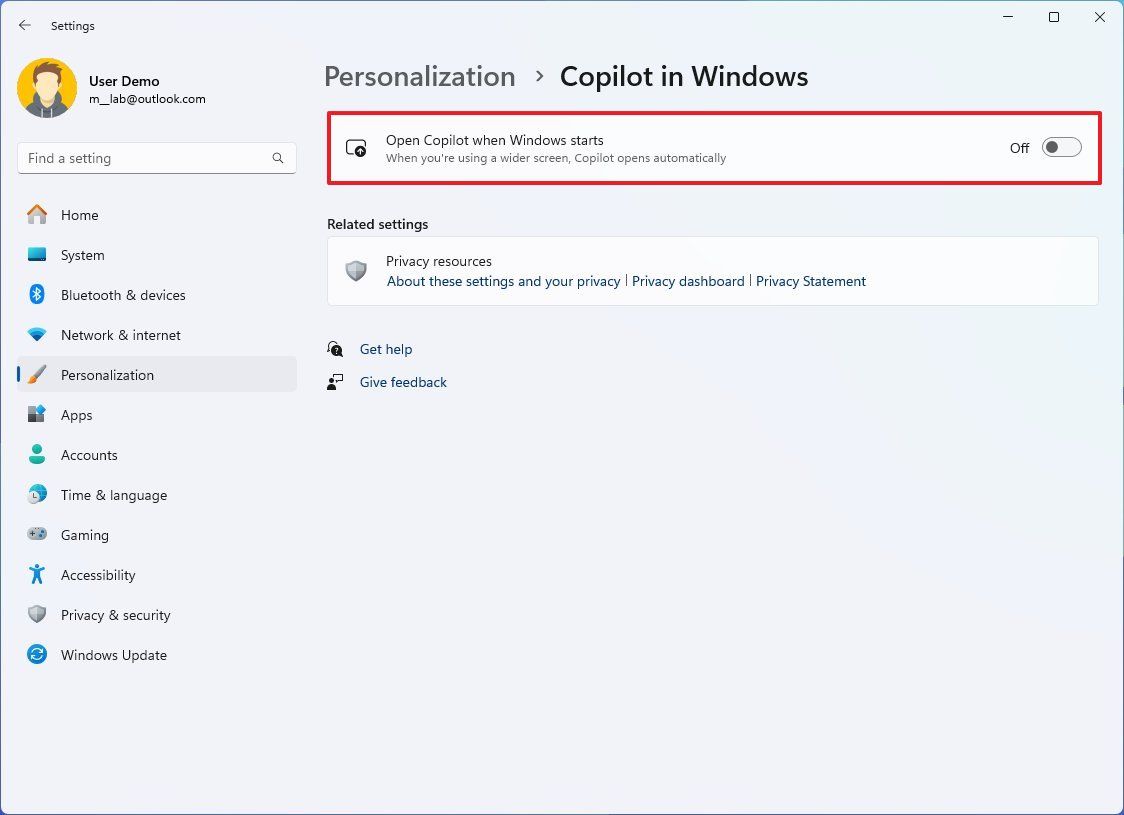Open Gaming settings from sidebar

point(85,535)
